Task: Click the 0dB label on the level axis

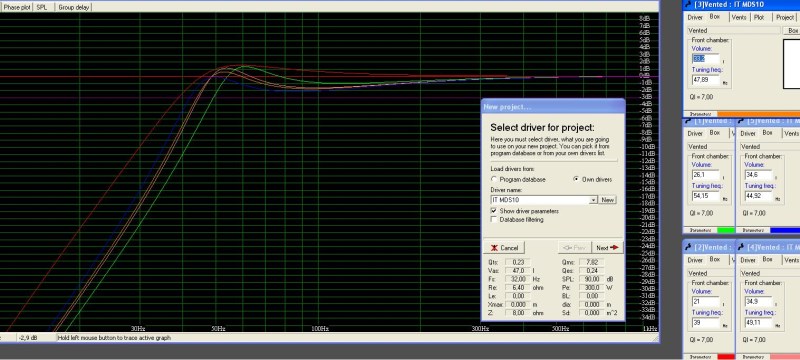Action: pos(645,75)
